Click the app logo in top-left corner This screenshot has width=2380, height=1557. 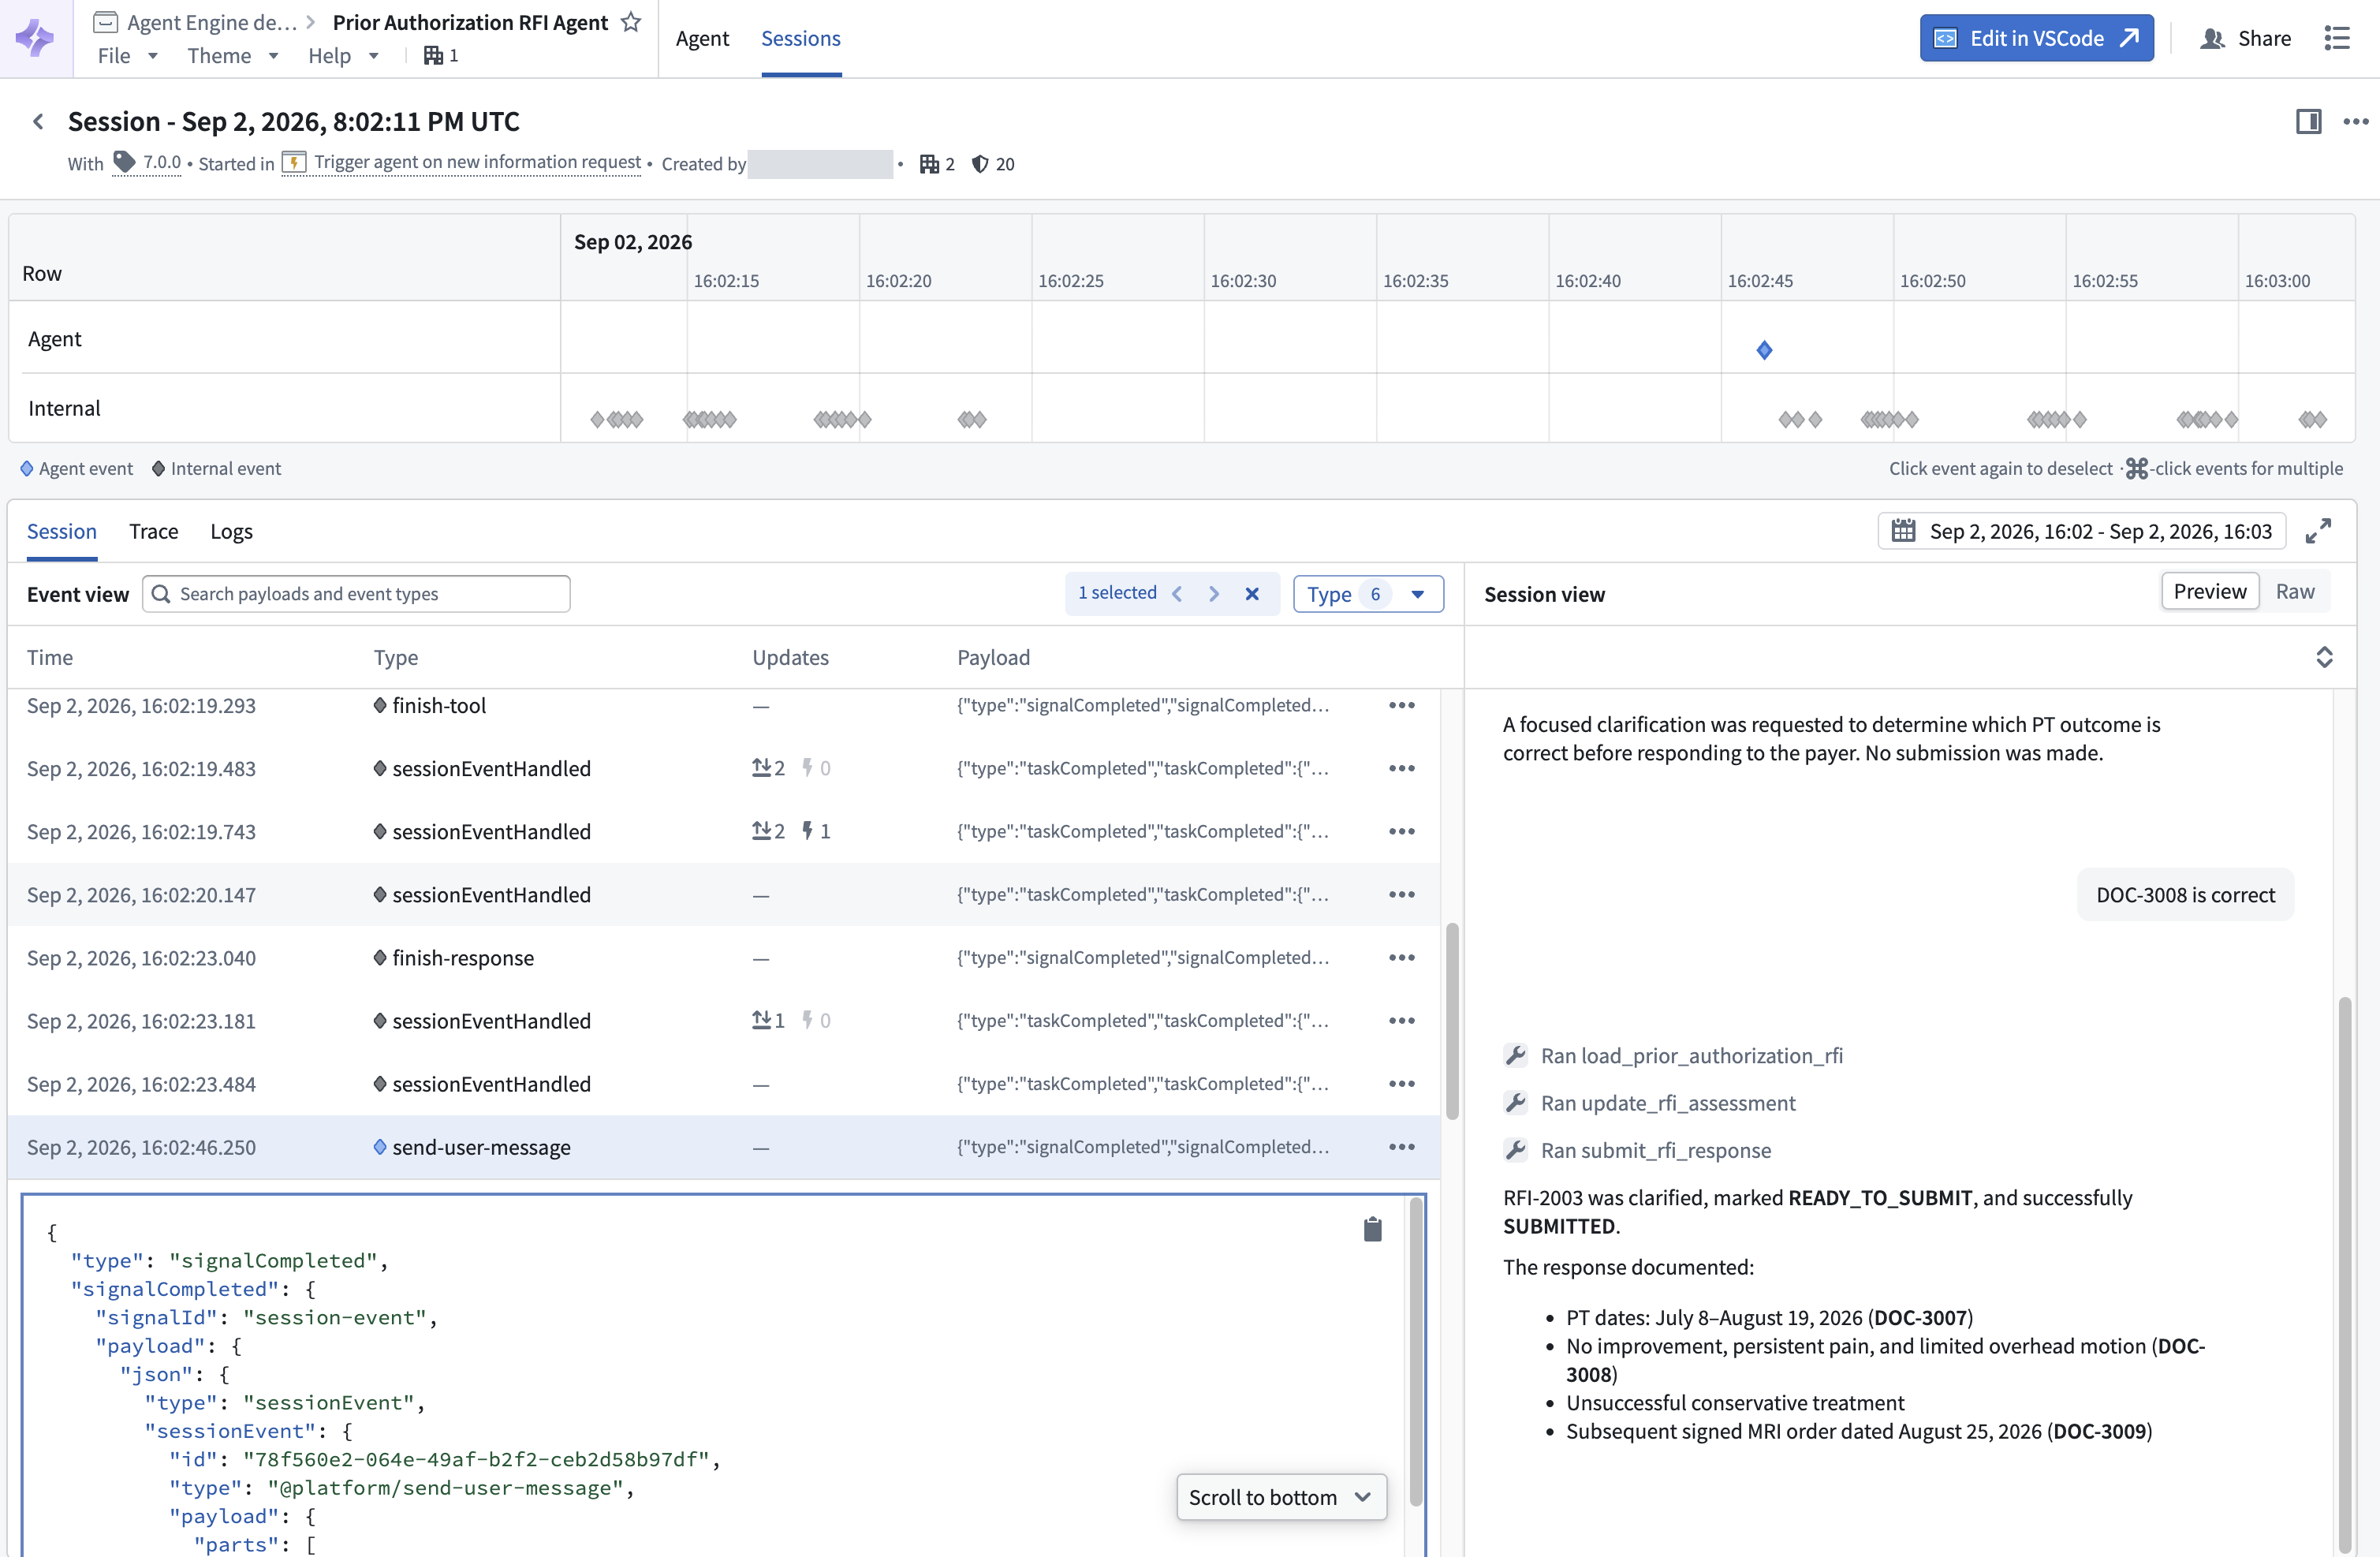coord(35,38)
